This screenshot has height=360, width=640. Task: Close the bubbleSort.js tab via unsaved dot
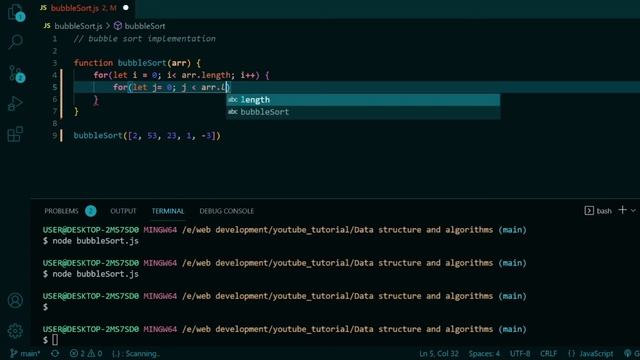(x=126, y=8)
